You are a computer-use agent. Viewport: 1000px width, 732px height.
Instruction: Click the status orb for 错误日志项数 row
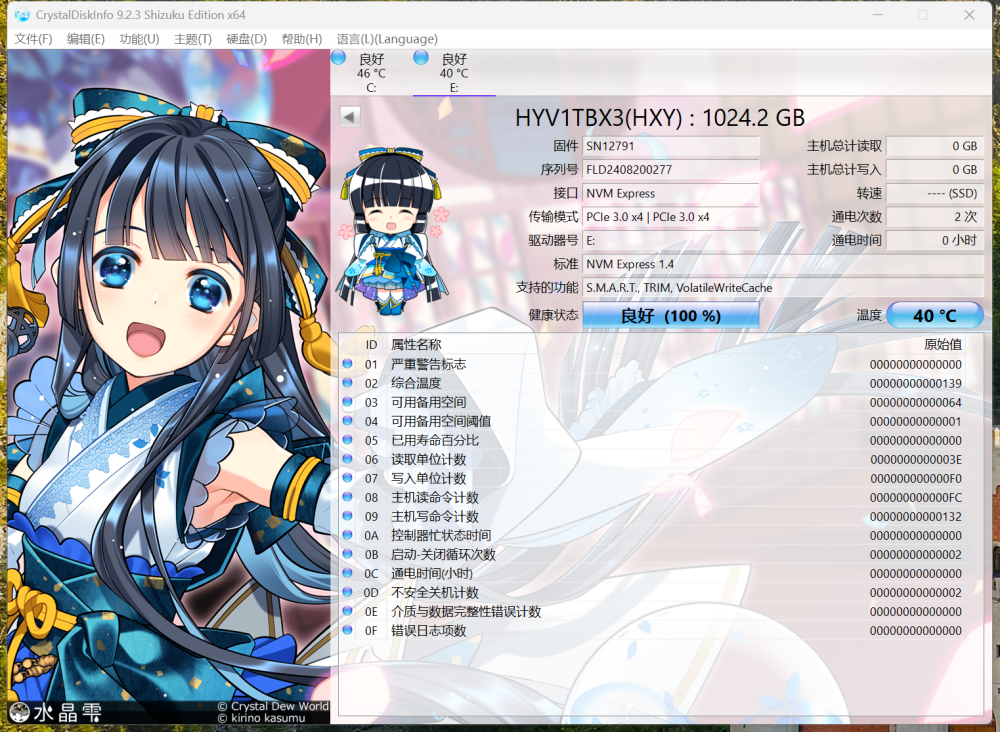[x=348, y=631]
